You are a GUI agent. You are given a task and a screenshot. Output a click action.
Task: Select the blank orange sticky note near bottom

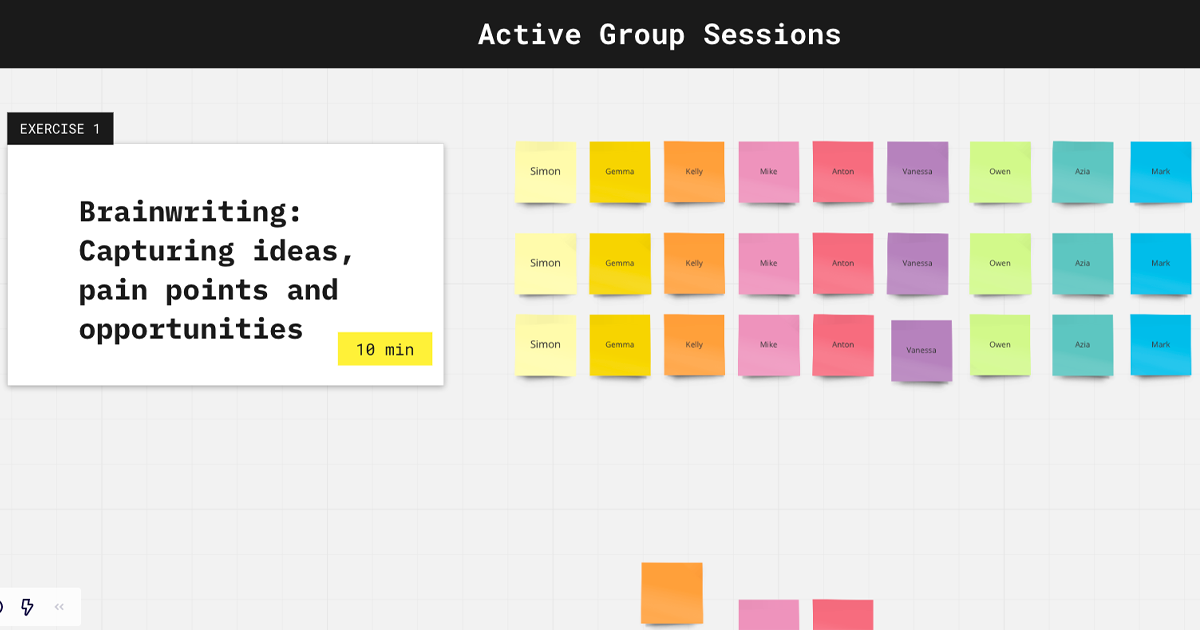tap(672, 592)
